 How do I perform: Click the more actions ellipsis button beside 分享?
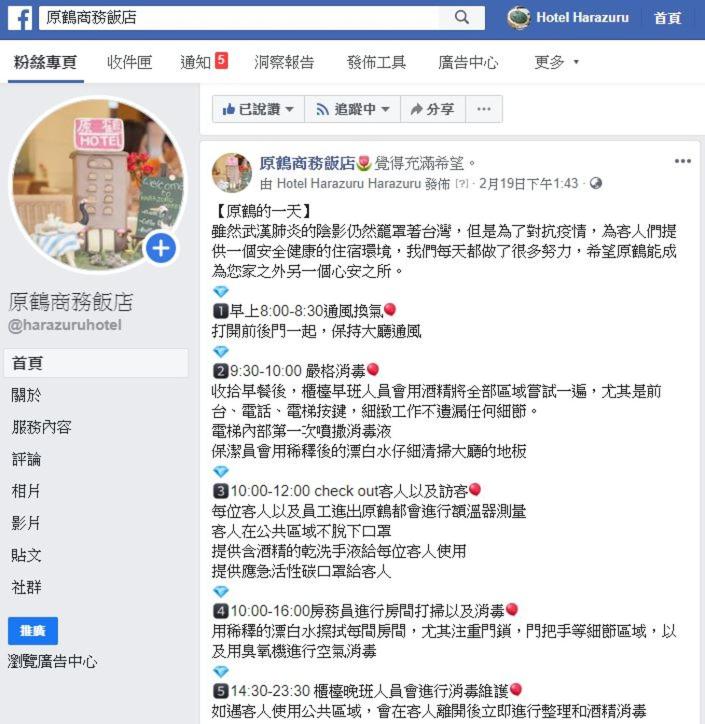(484, 109)
